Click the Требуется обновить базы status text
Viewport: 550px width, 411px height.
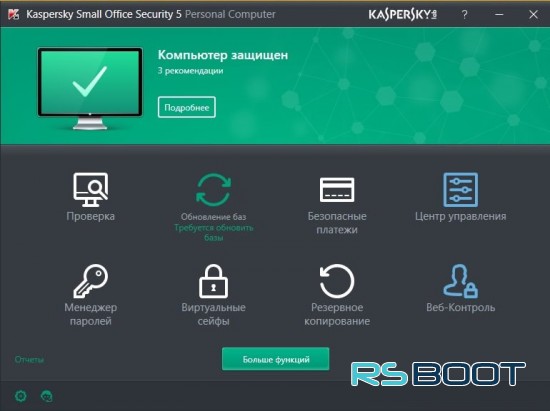click(214, 233)
